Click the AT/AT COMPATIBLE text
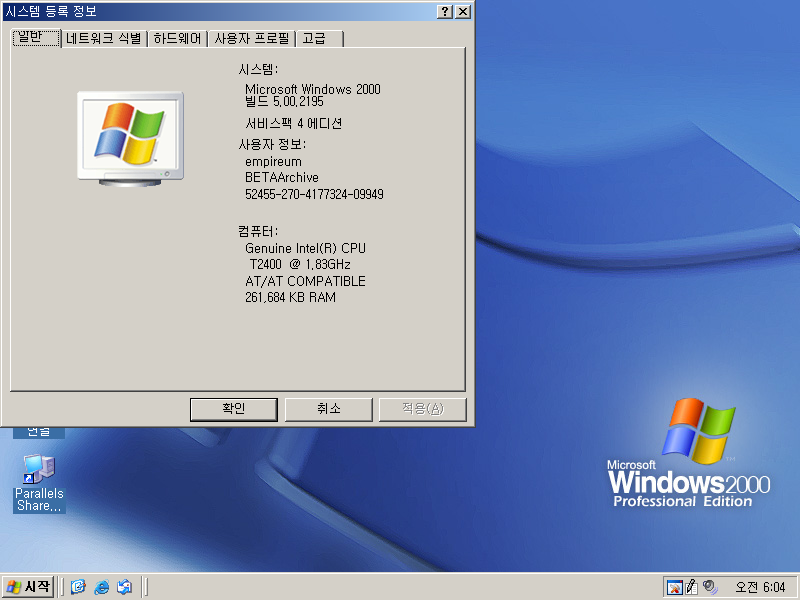Viewport: 800px width, 600px height. [x=305, y=281]
